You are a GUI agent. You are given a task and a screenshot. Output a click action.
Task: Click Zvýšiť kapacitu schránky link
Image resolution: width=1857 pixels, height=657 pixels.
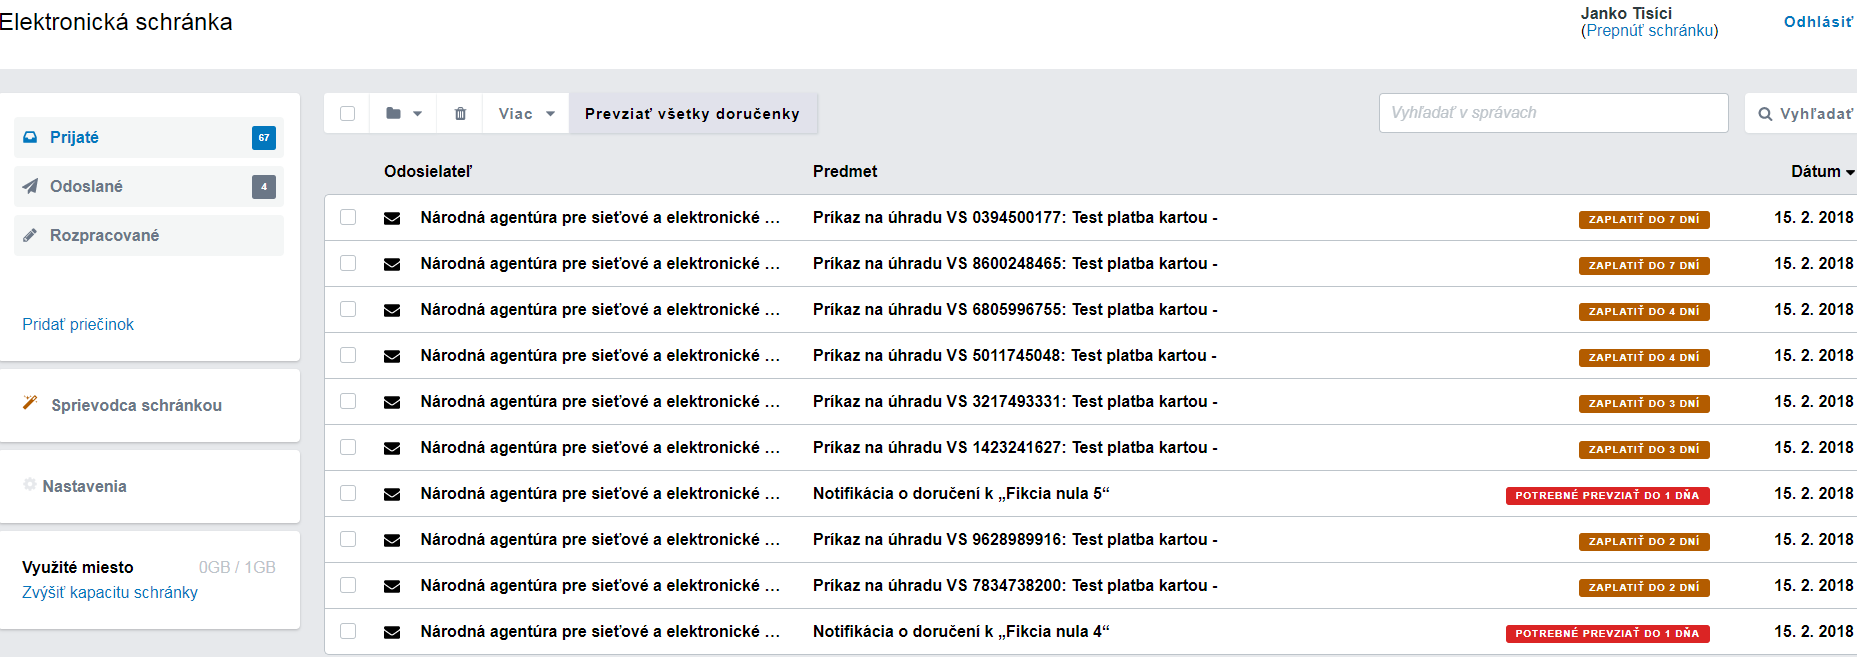(x=110, y=592)
